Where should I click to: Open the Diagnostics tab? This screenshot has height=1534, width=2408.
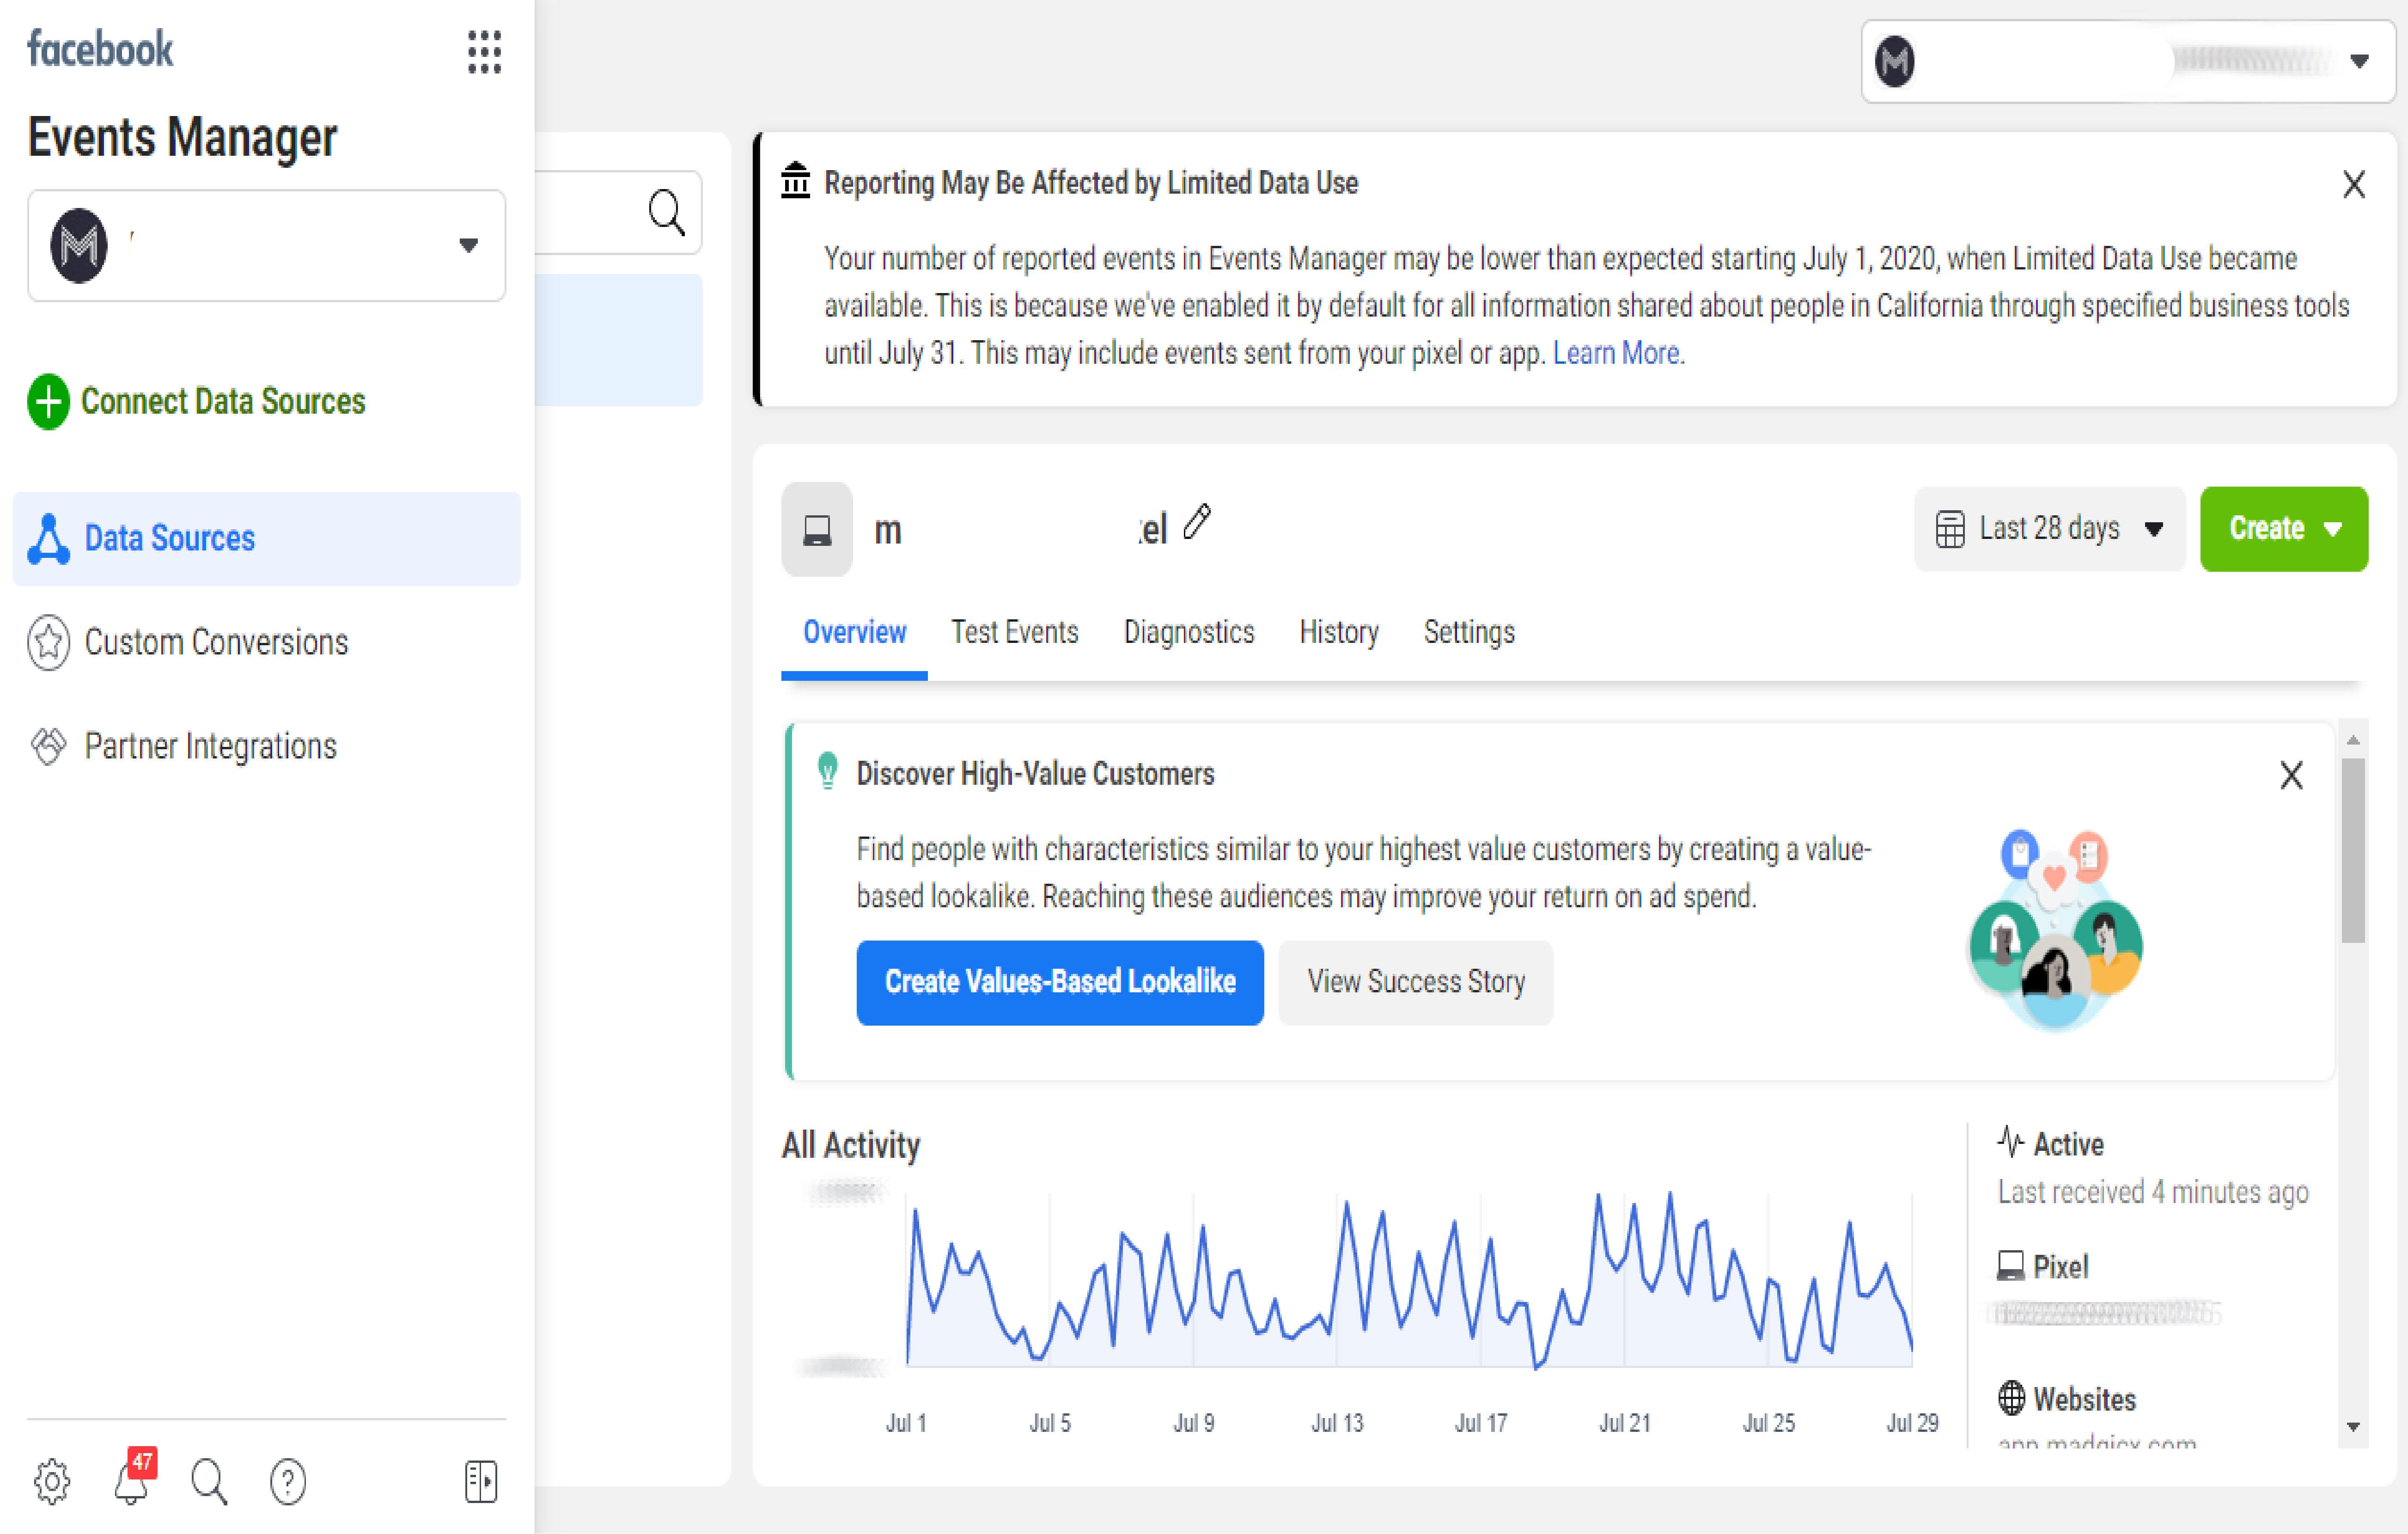(1189, 632)
